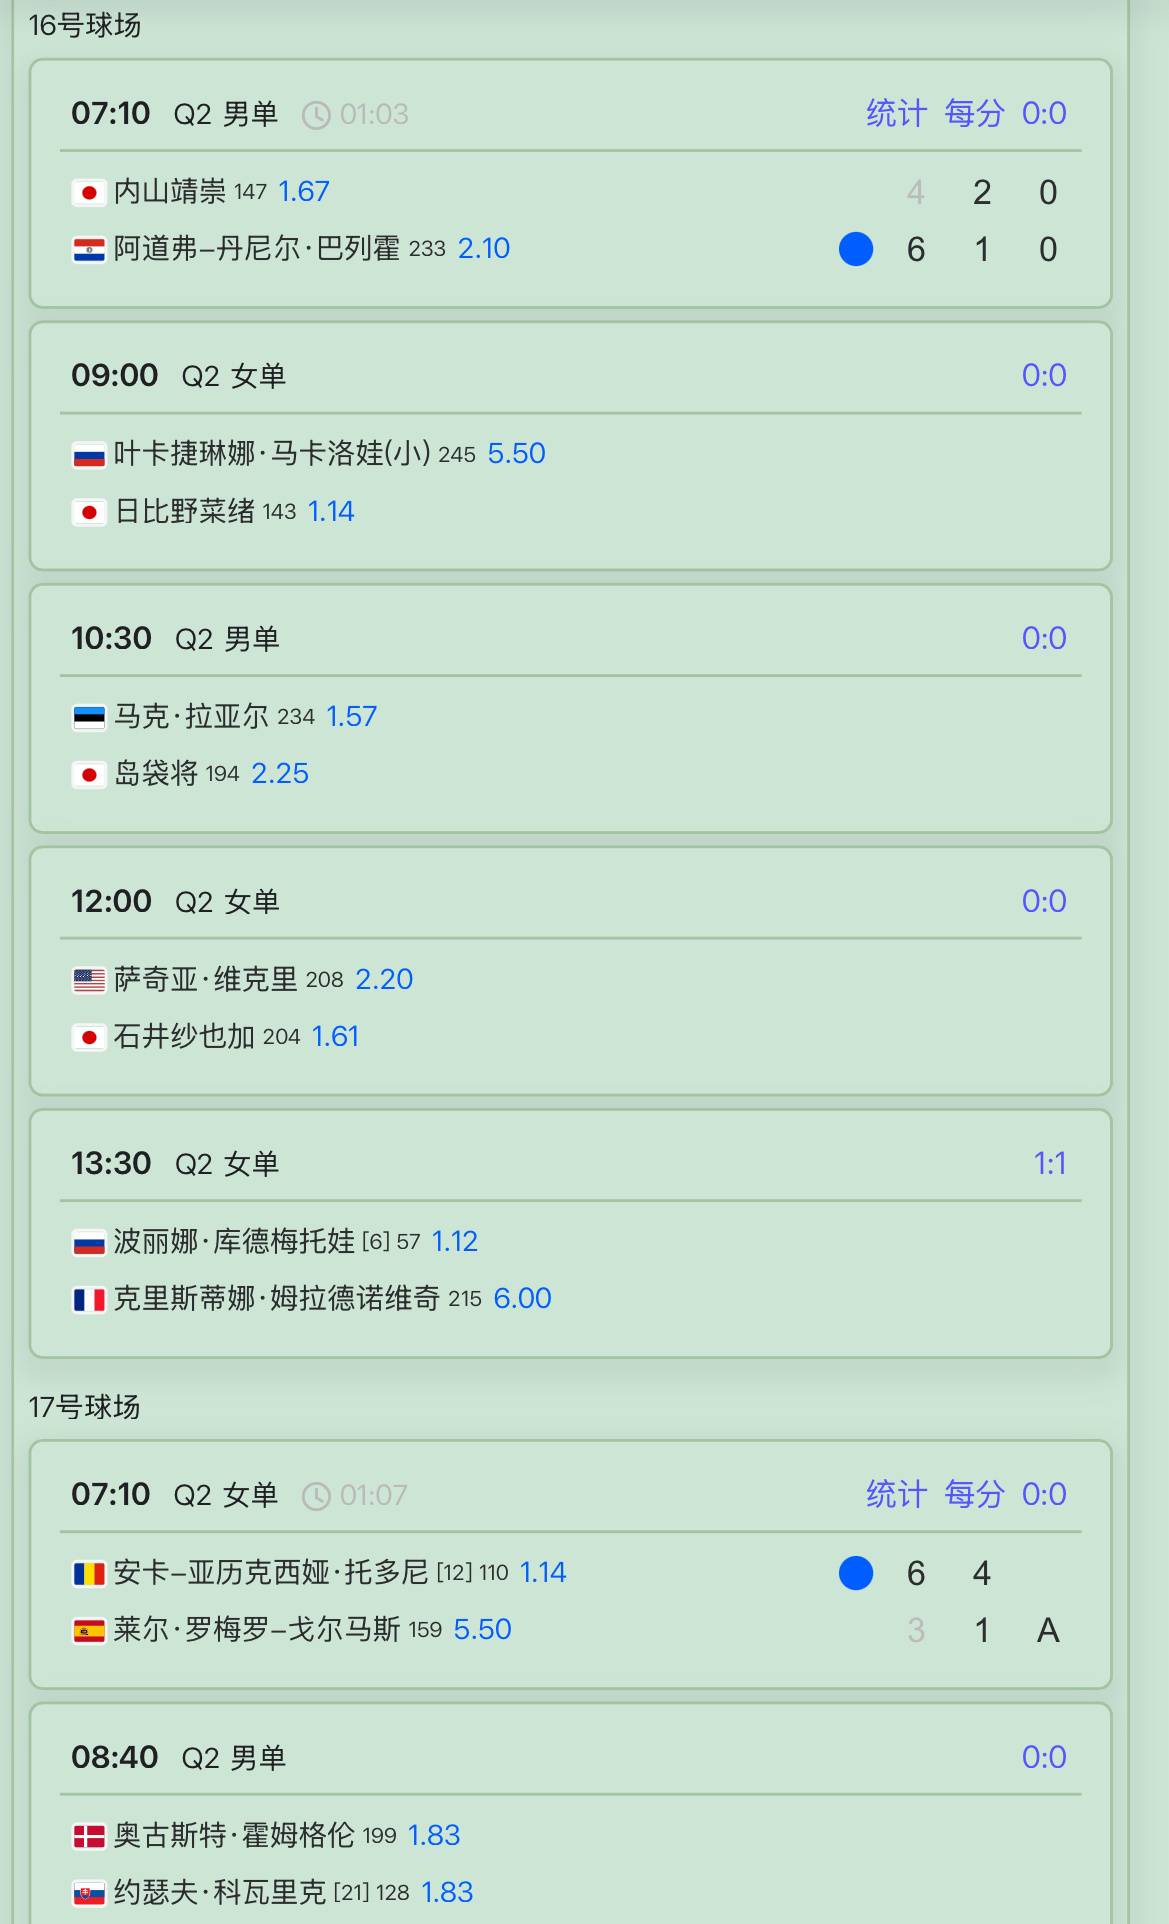This screenshot has width=1169, height=1924.
Task: Click France flag beside 姆拉德诺维奇
Action: click(89, 1300)
